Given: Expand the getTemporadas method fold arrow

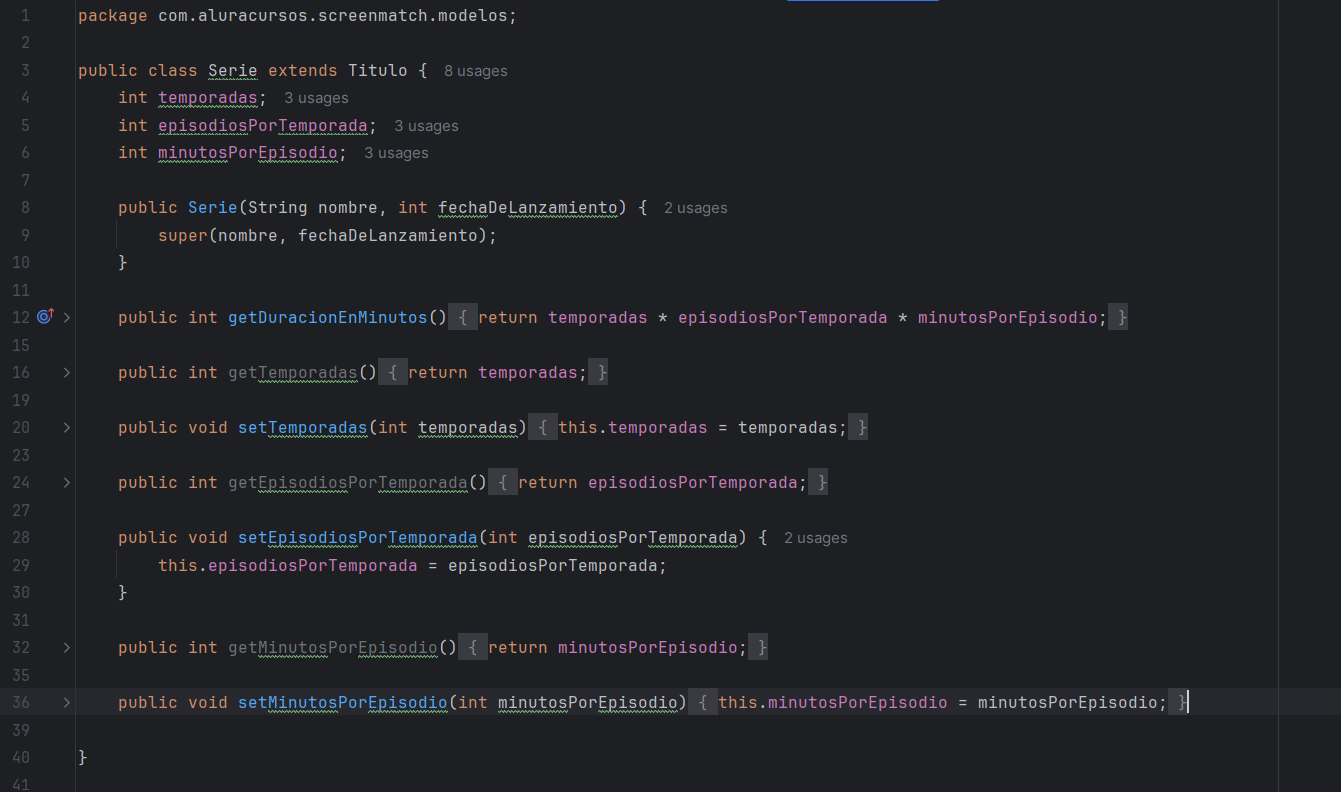Looking at the screenshot, I should pos(66,372).
